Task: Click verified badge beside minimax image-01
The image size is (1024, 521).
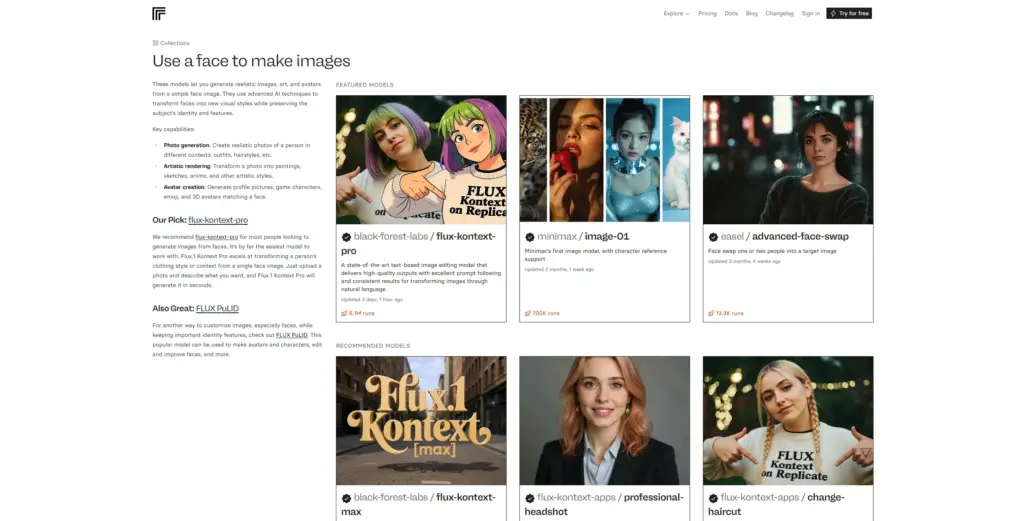Action: coord(530,237)
